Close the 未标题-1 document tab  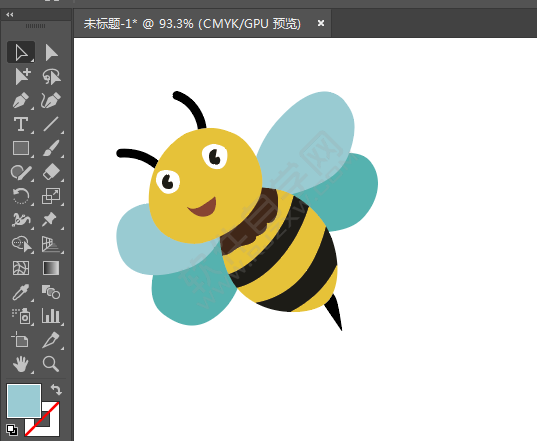coord(321,23)
